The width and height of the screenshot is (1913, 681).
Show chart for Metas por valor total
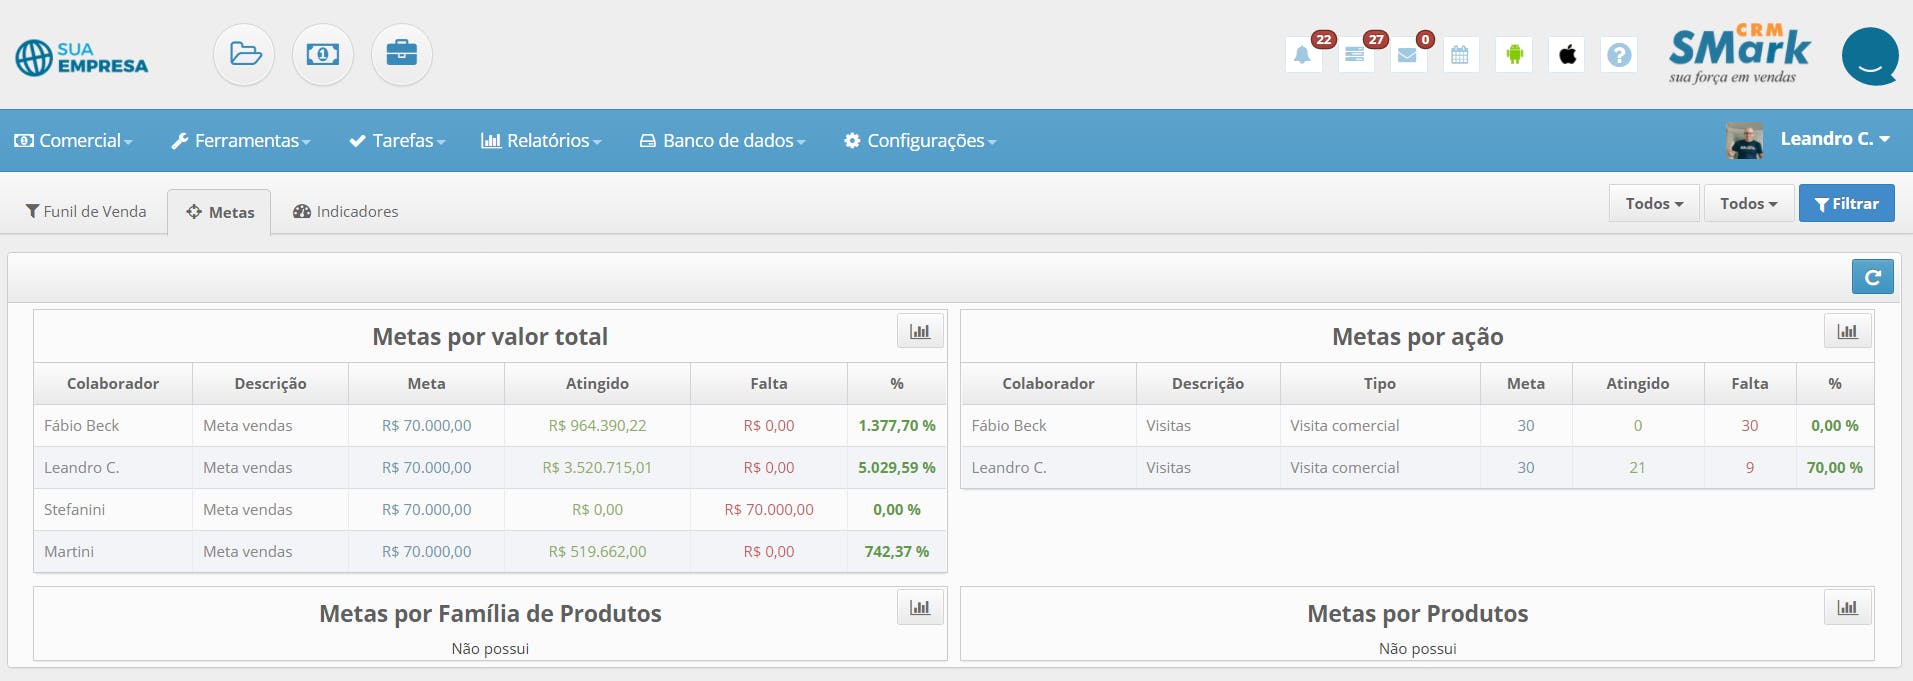pos(920,332)
